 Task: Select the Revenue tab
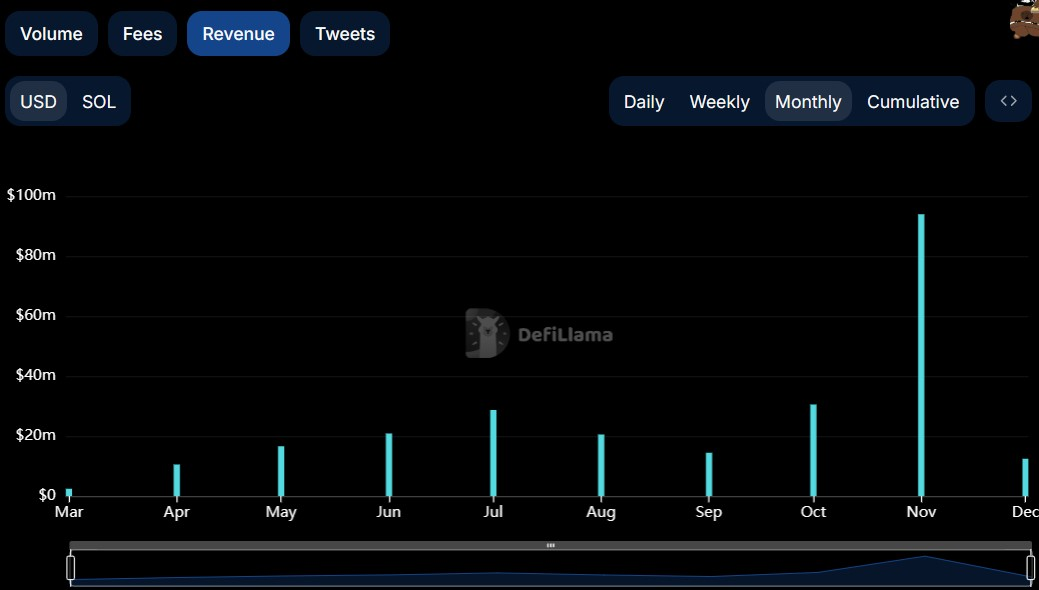click(238, 34)
